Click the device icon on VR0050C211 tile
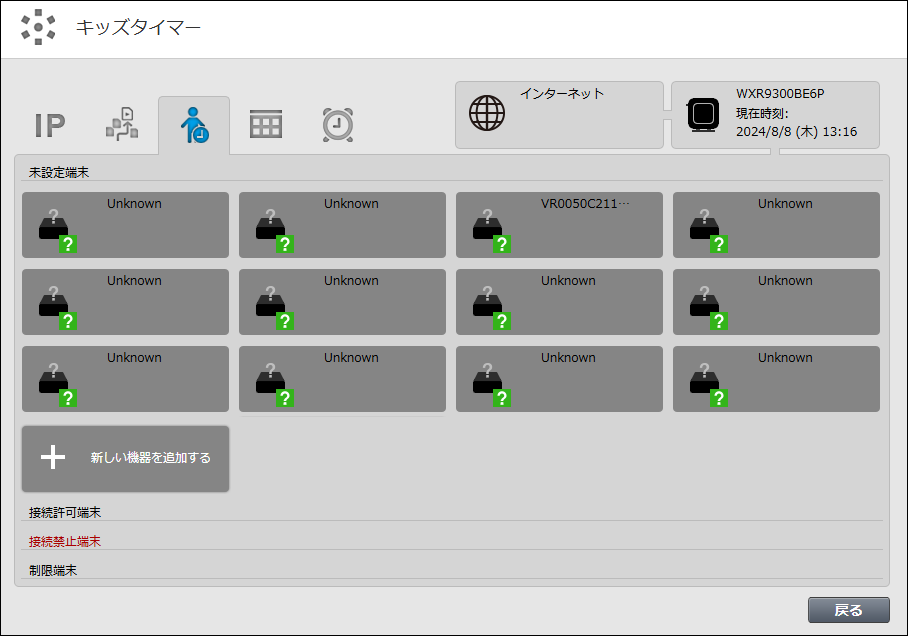The width and height of the screenshot is (908, 636). point(488,227)
